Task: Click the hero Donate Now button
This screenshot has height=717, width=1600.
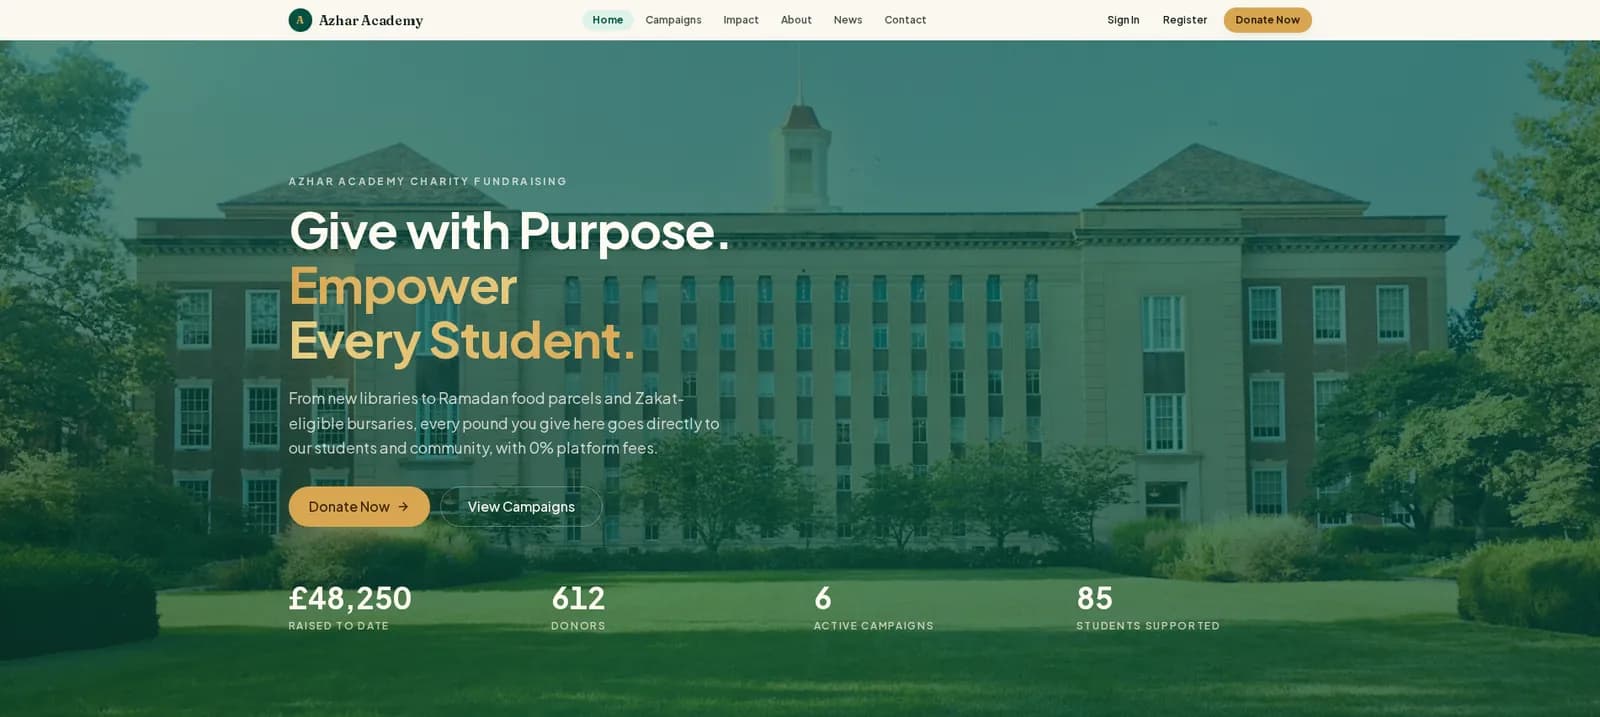Action: pyautogui.click(x=359, y=507)
